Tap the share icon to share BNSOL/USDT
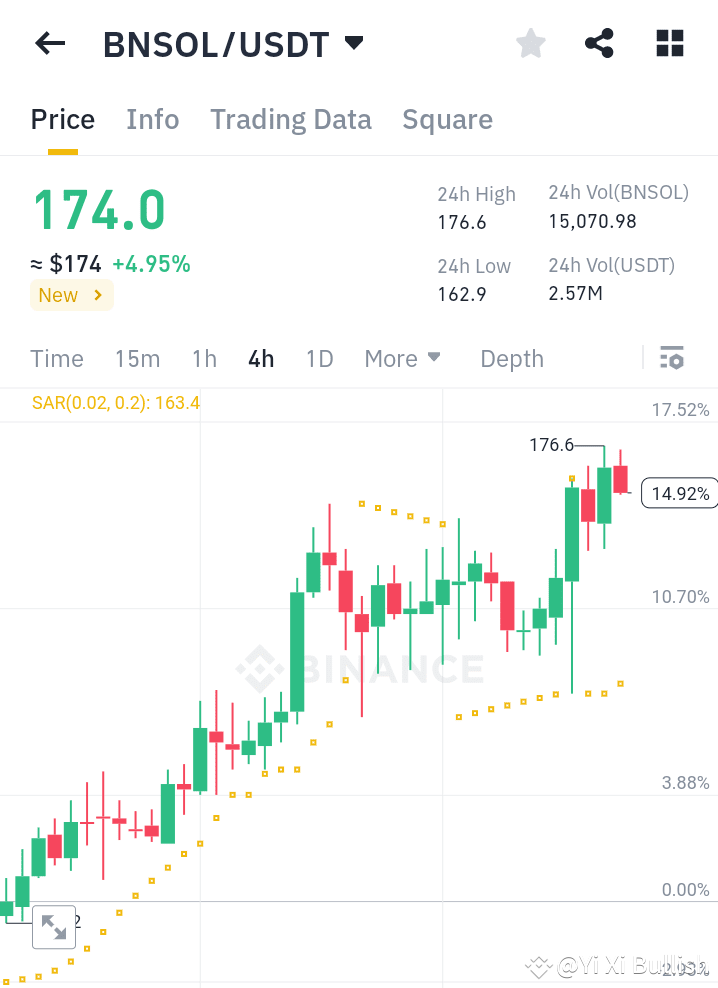 point(599,43)
